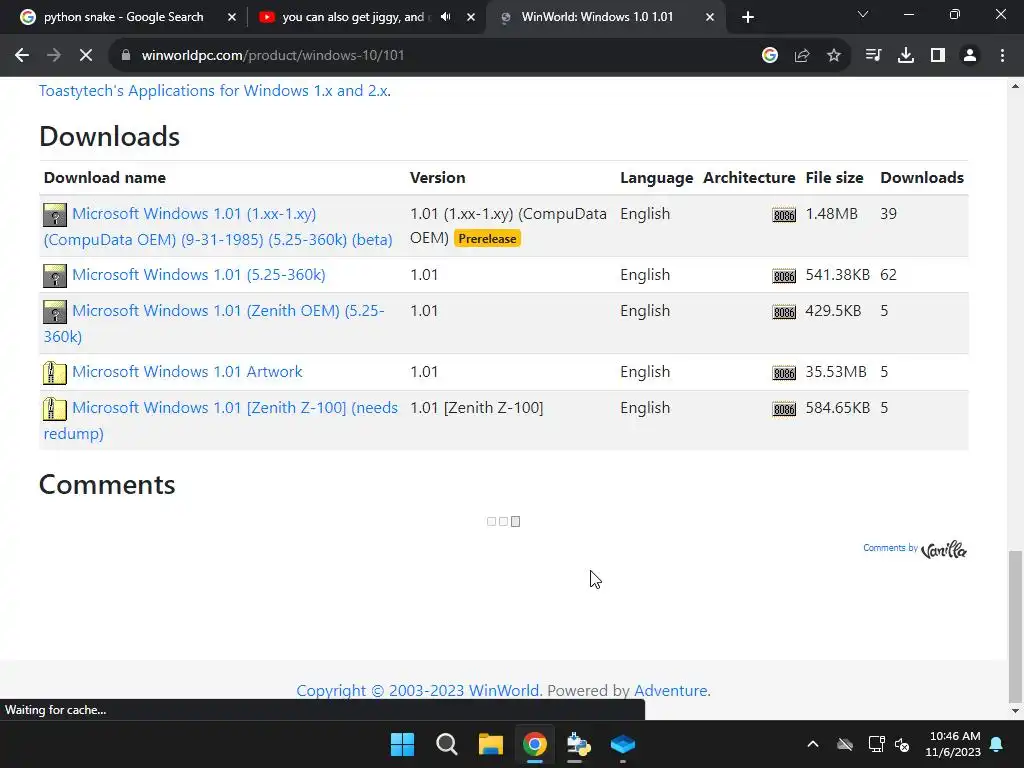
Task: Open CompuData OEM beta download link
Action: [218, 227]
